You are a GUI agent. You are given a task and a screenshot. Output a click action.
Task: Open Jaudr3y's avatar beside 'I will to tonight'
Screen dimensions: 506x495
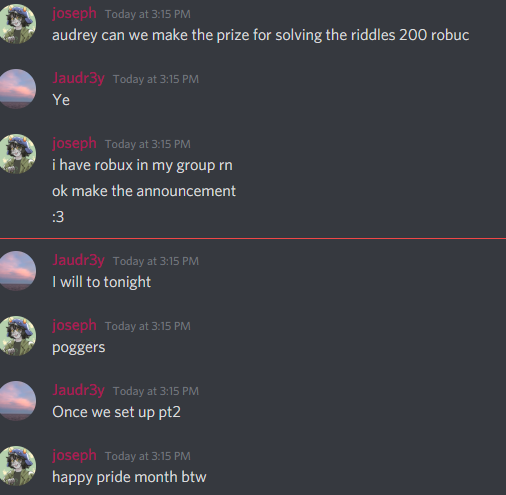point(17,271)
